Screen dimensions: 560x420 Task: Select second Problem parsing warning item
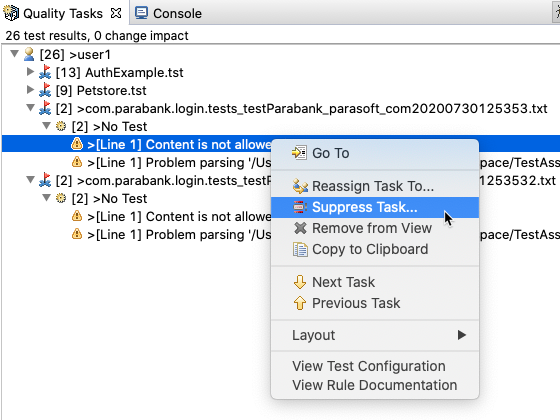(179, 235)
